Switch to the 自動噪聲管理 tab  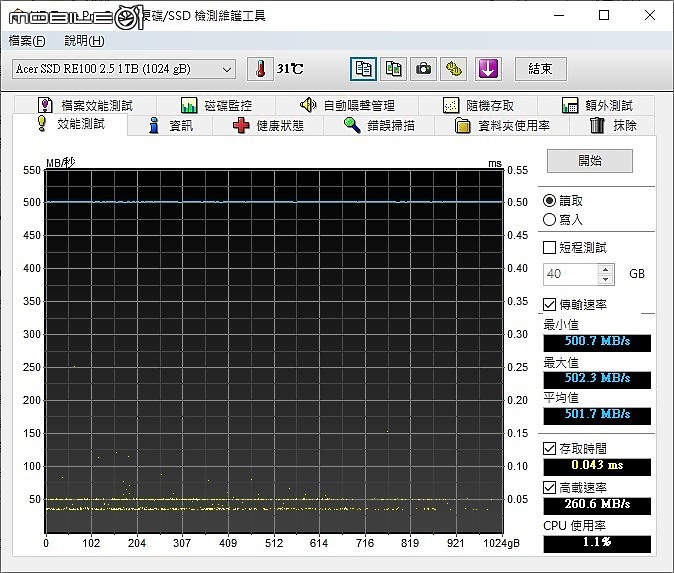[347, 105]
